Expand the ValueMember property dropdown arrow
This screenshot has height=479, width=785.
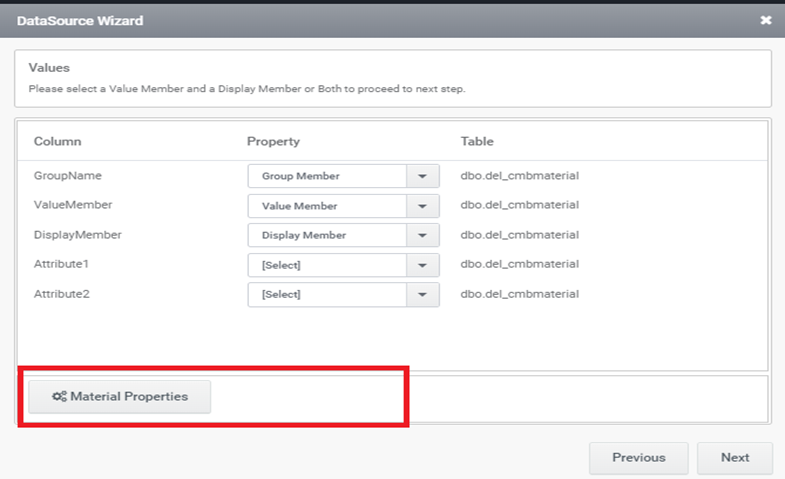tap(422, 206)
